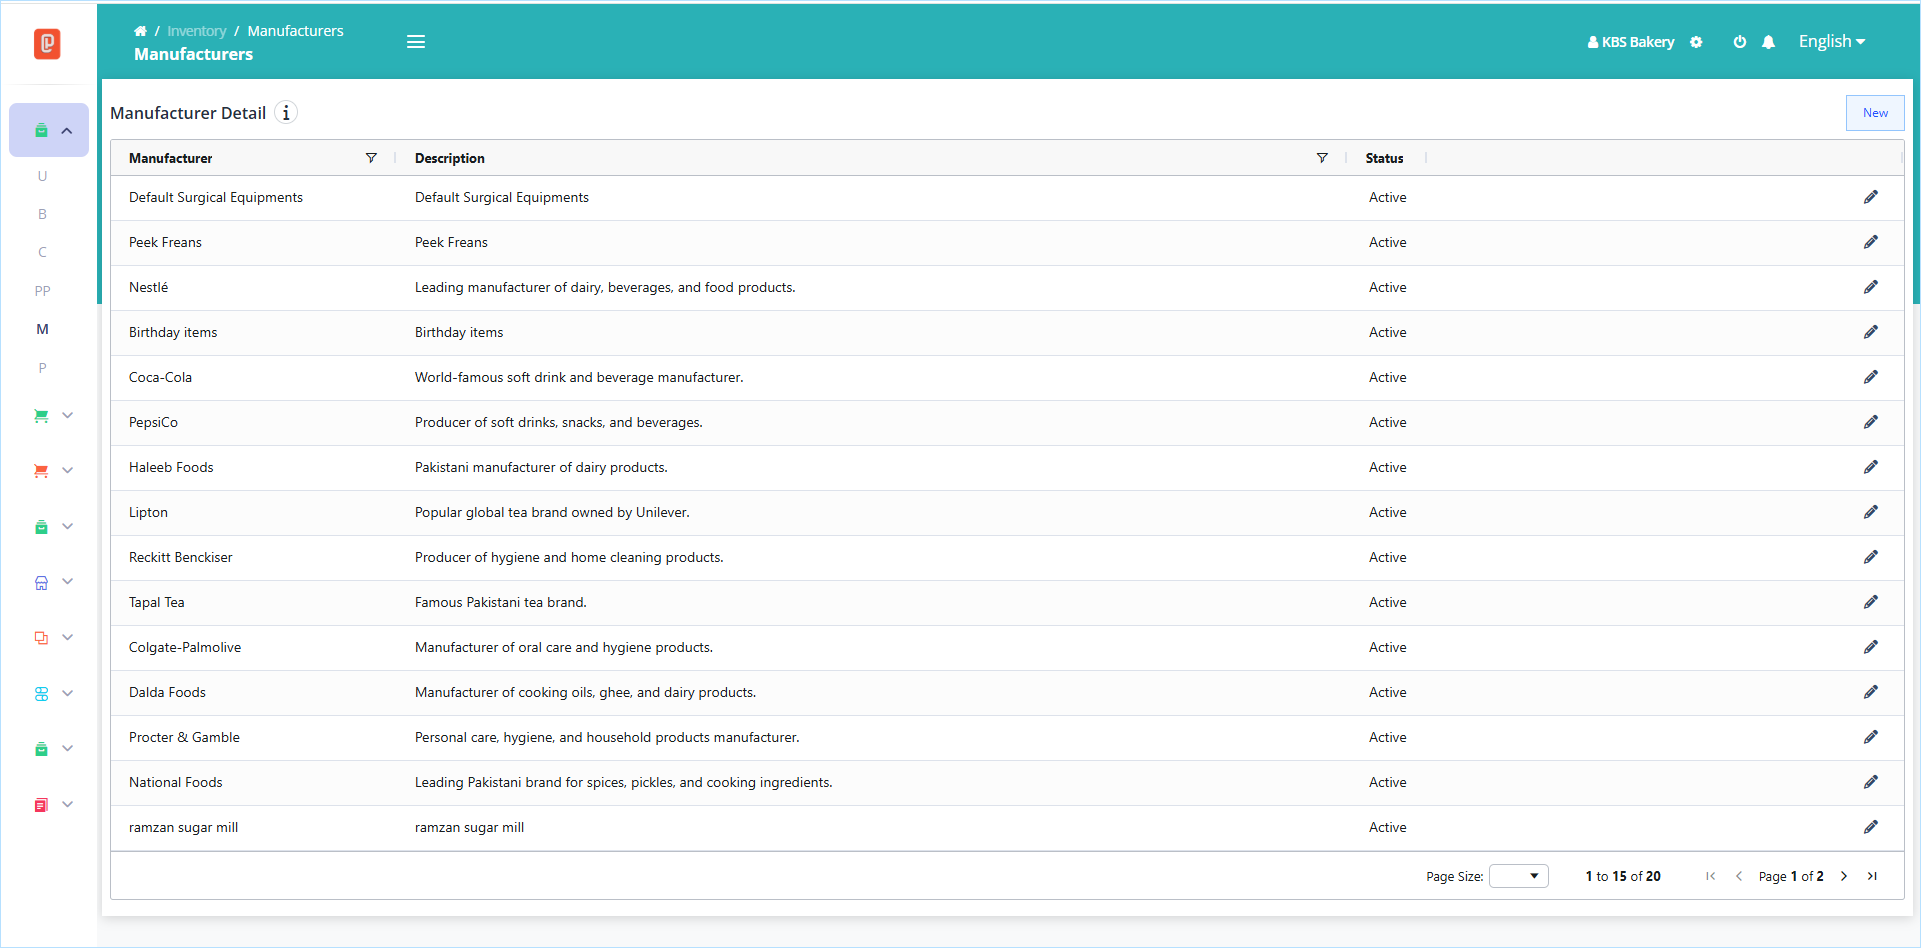1921x948 pixels.
Task: Open settings gear next to KBS Bakery
Action: coord(1696,42)
